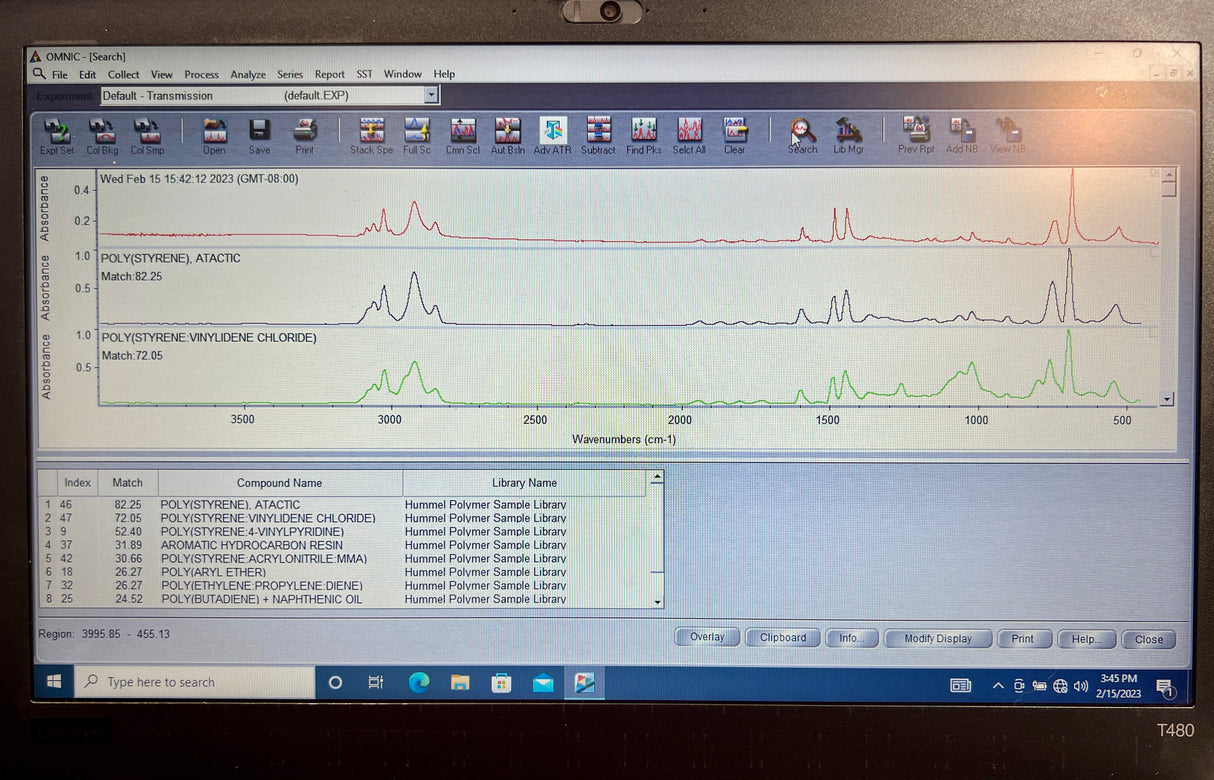Click the Expt Set toolbar icon
Viewport: 1214px width, 780px height.
[57, 134]
